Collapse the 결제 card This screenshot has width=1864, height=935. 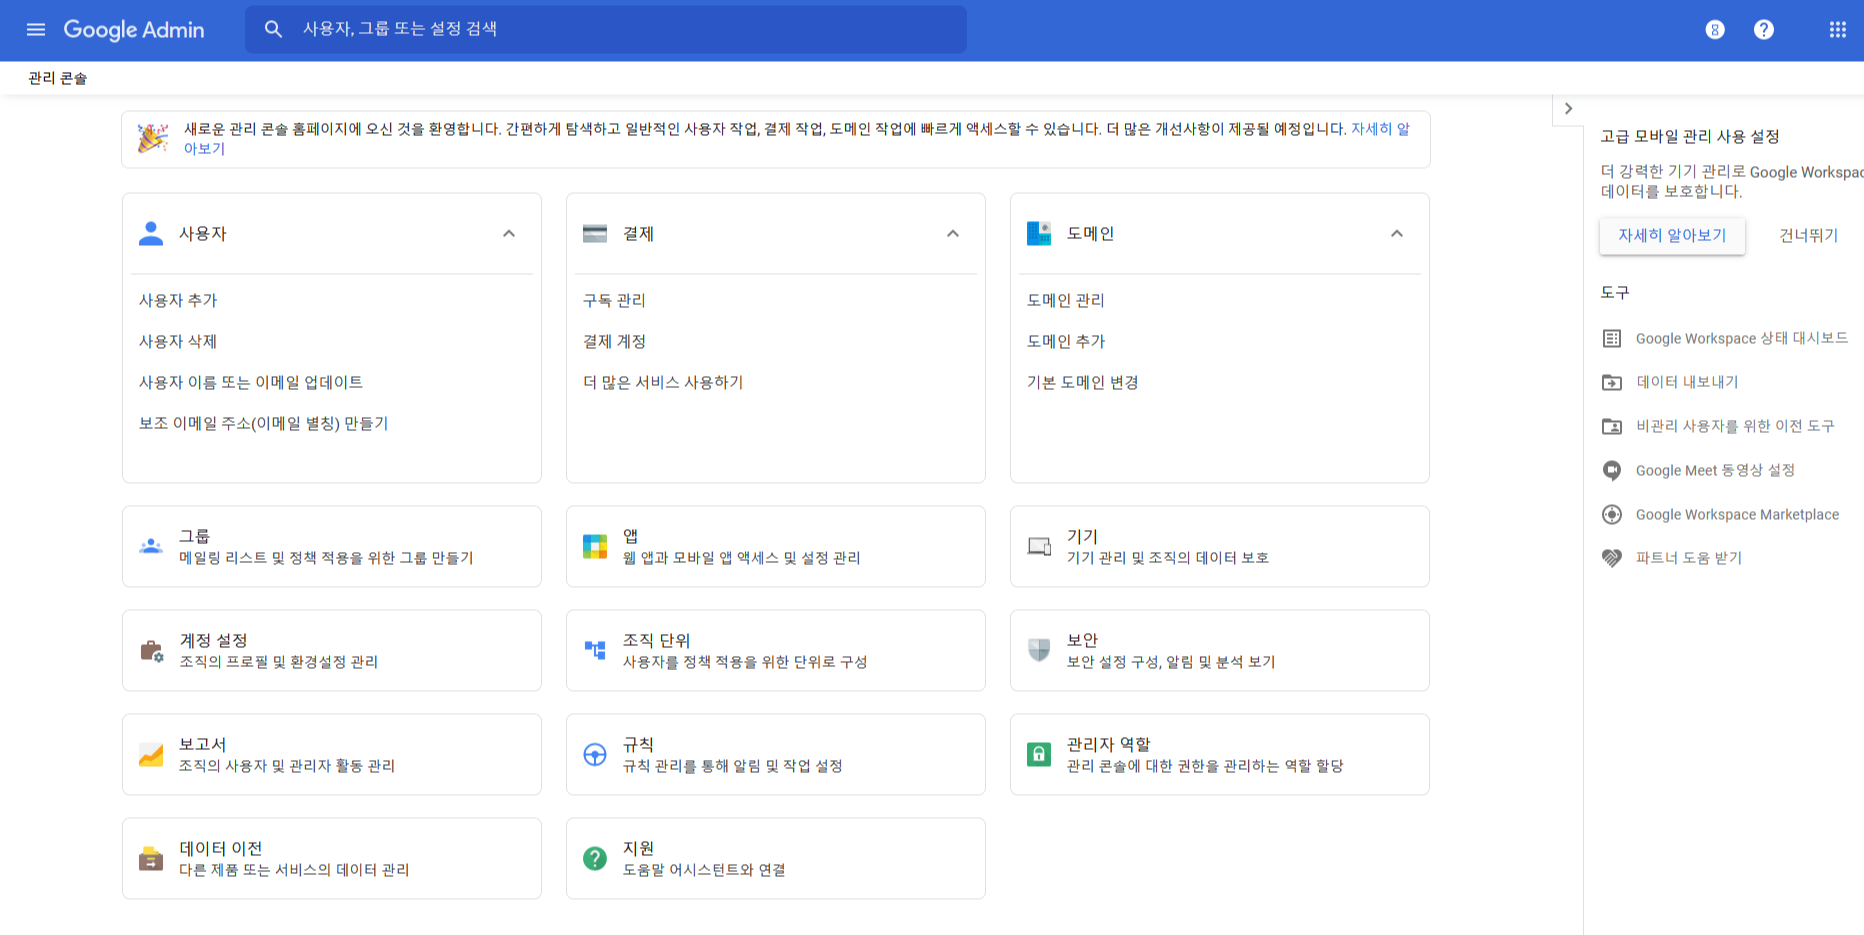pos(953,233)
